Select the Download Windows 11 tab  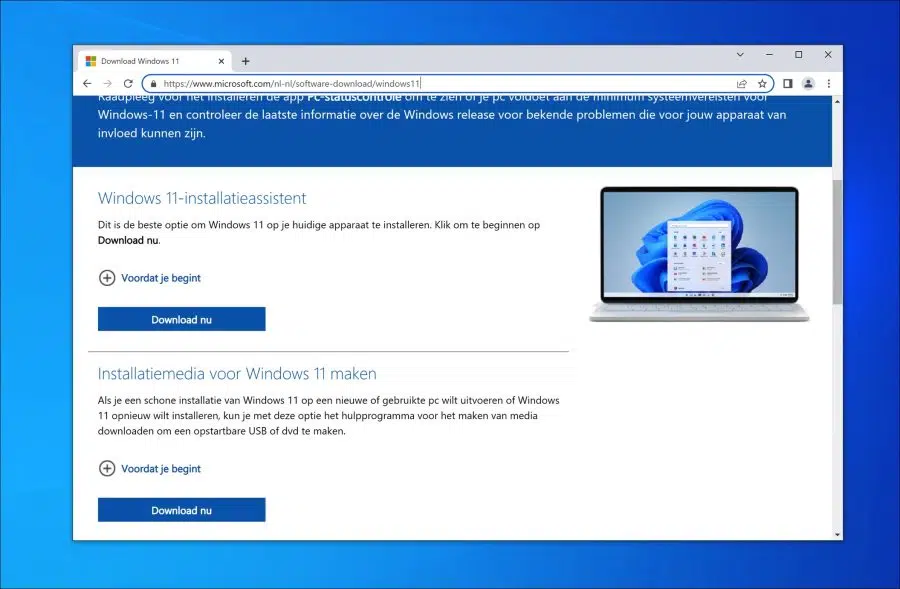[152, 61]
